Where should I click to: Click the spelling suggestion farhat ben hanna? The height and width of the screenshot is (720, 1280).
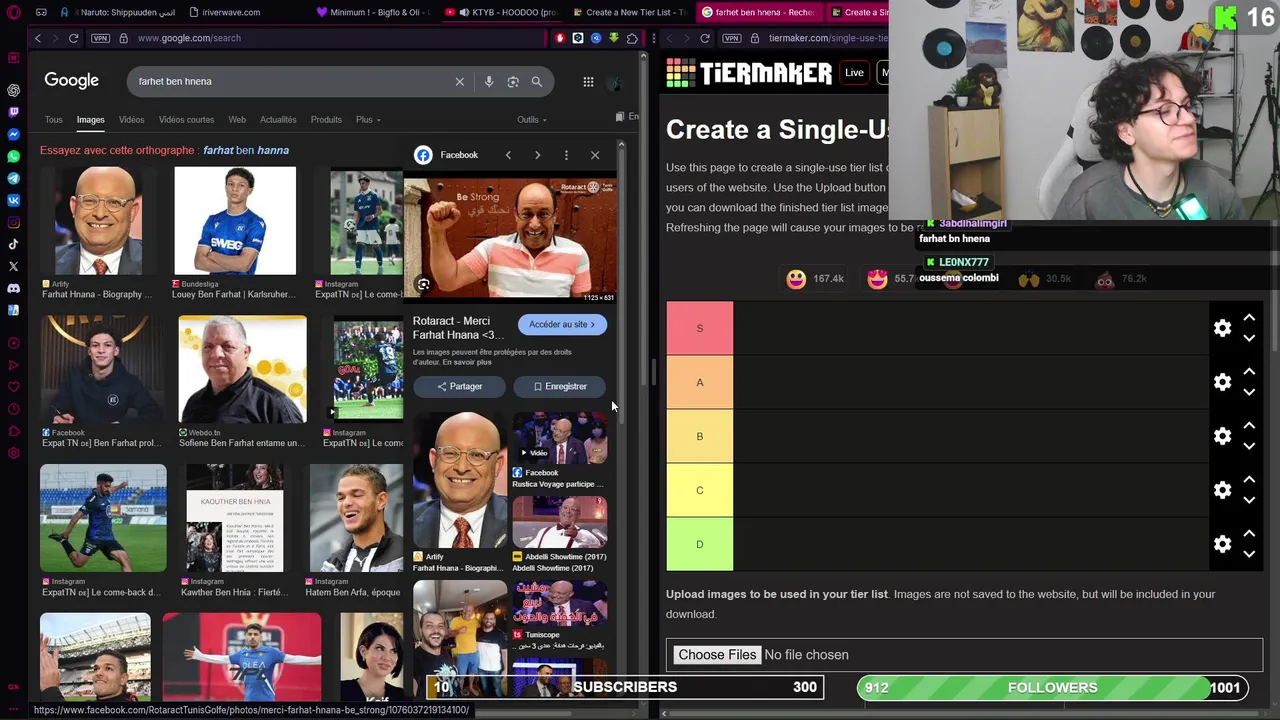(x=246, y=150)
